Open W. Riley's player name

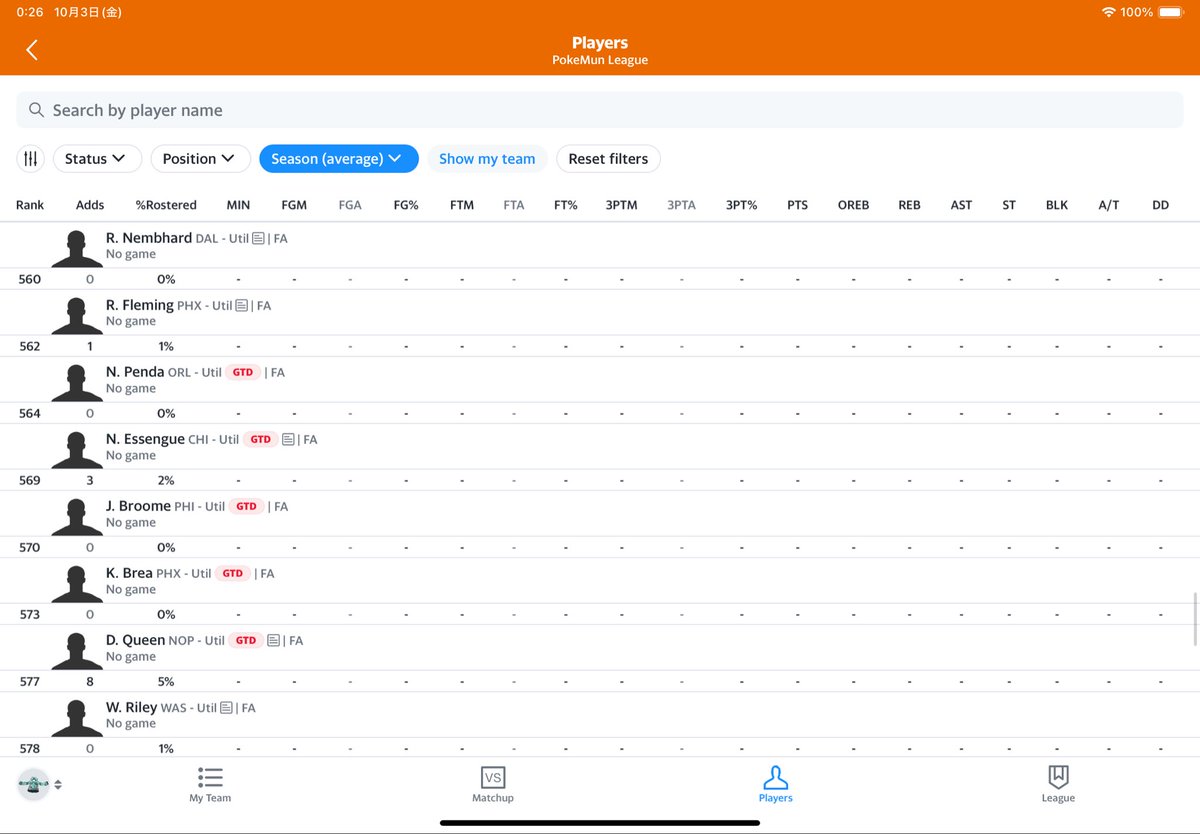pos(131,707)
